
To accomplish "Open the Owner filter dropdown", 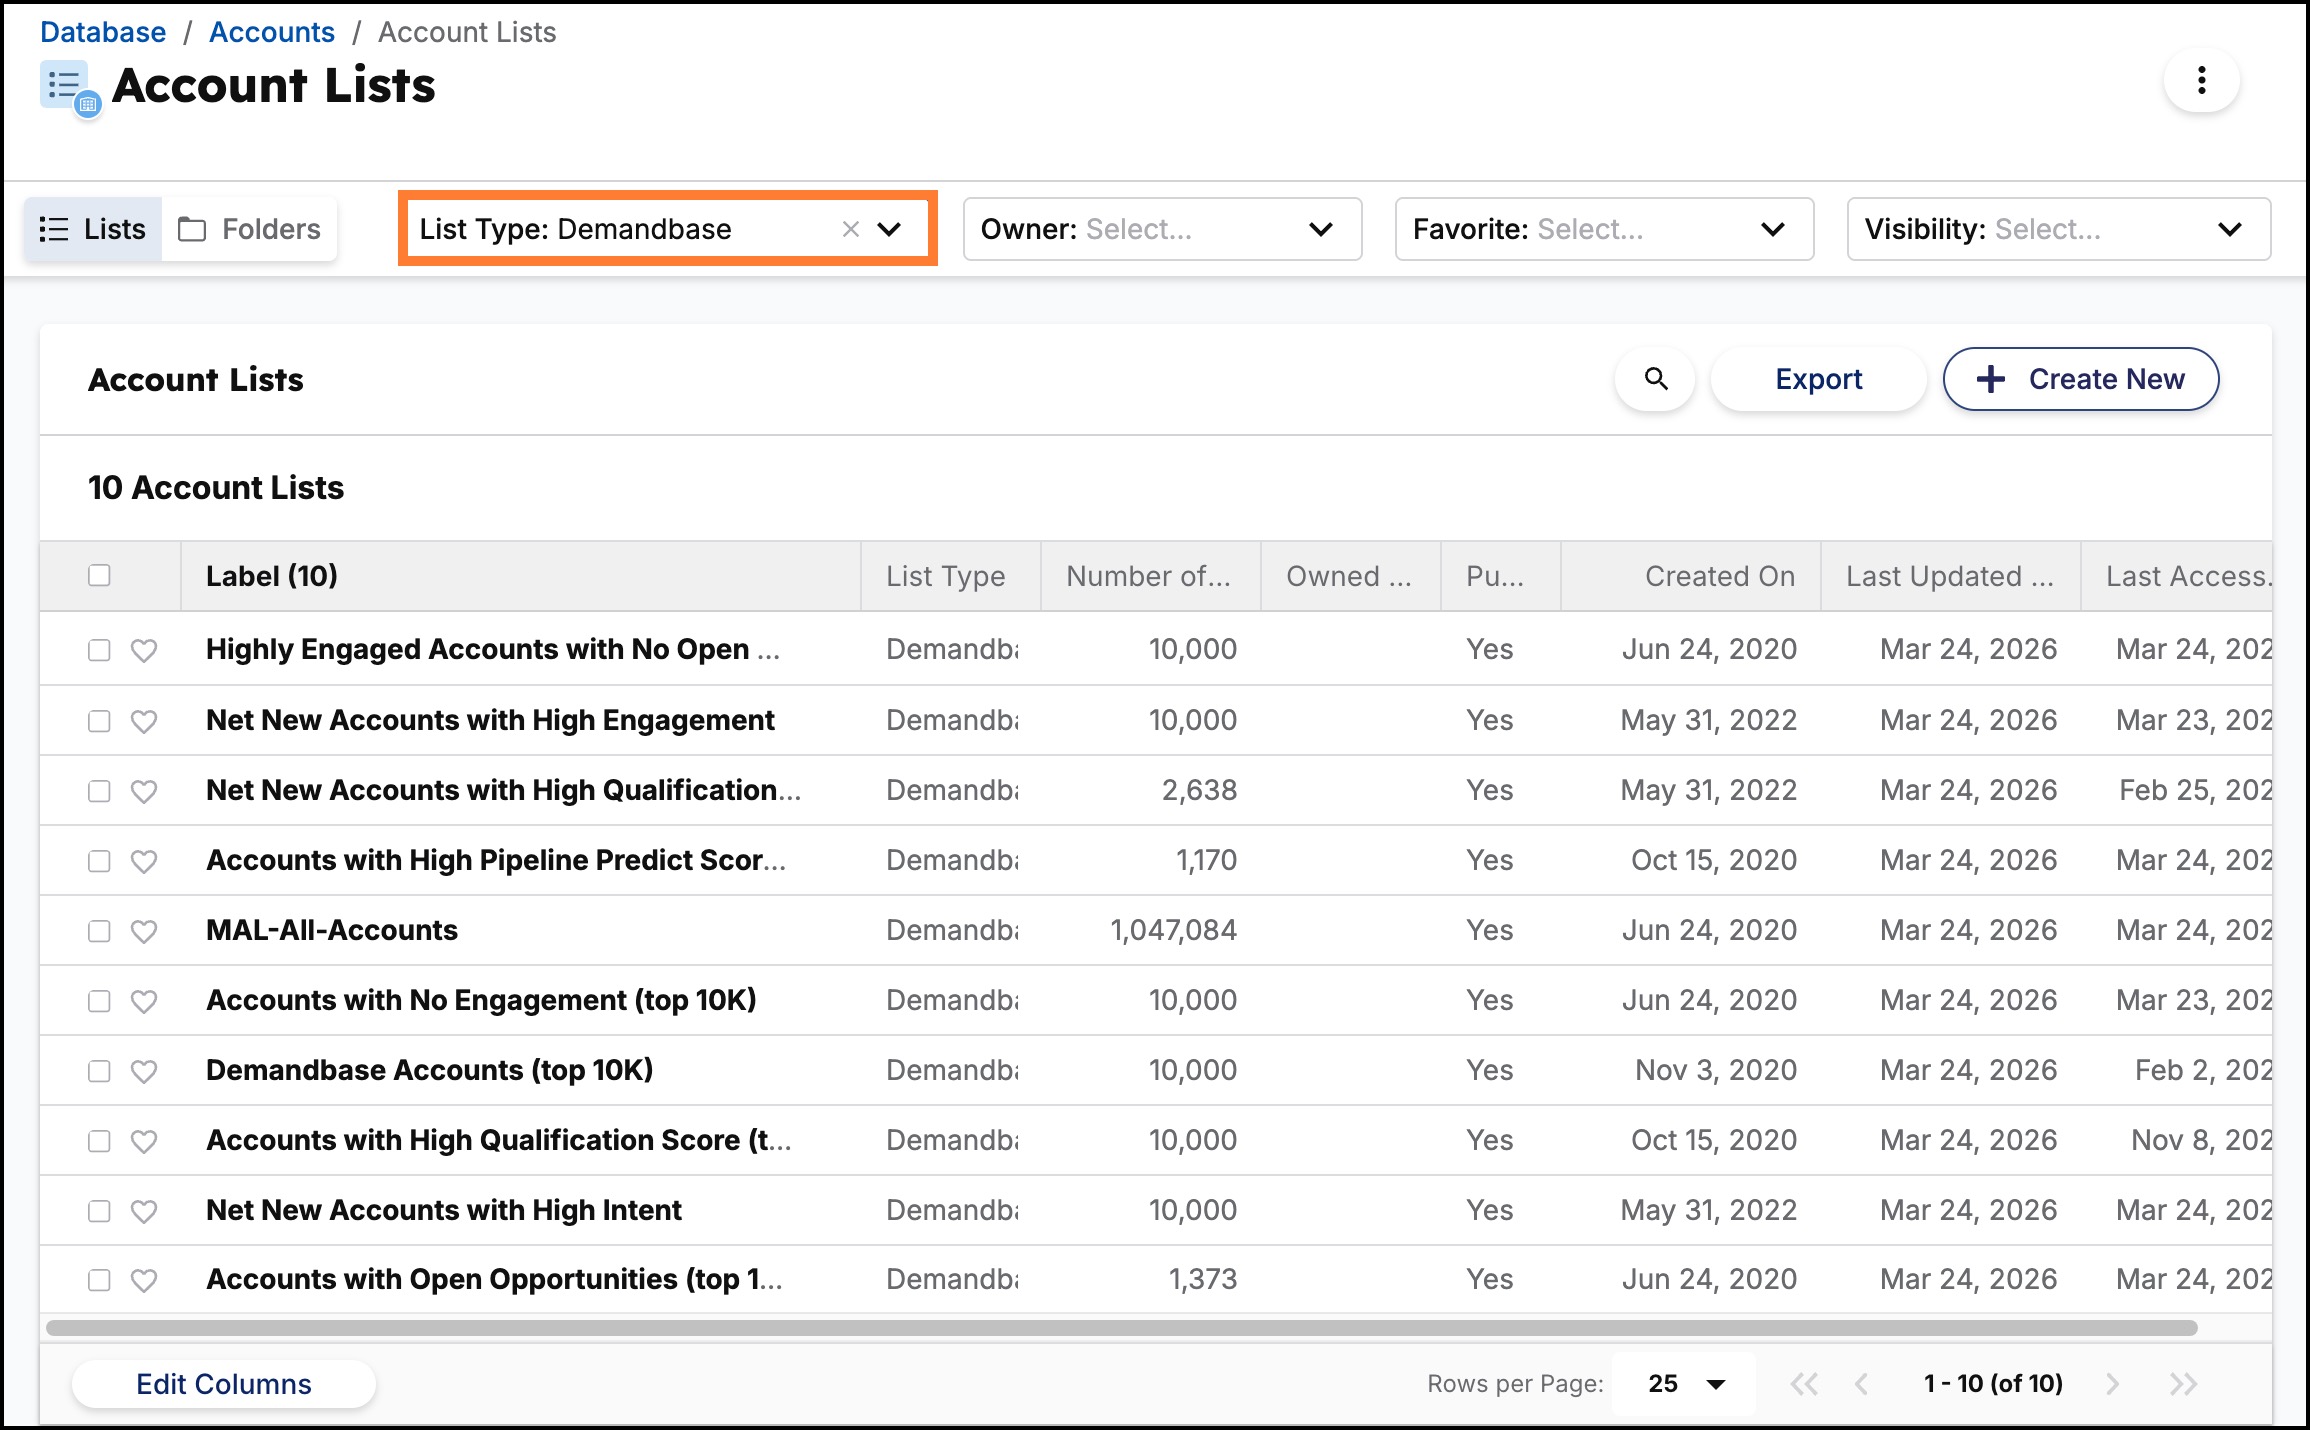I will coord(1162,229).
